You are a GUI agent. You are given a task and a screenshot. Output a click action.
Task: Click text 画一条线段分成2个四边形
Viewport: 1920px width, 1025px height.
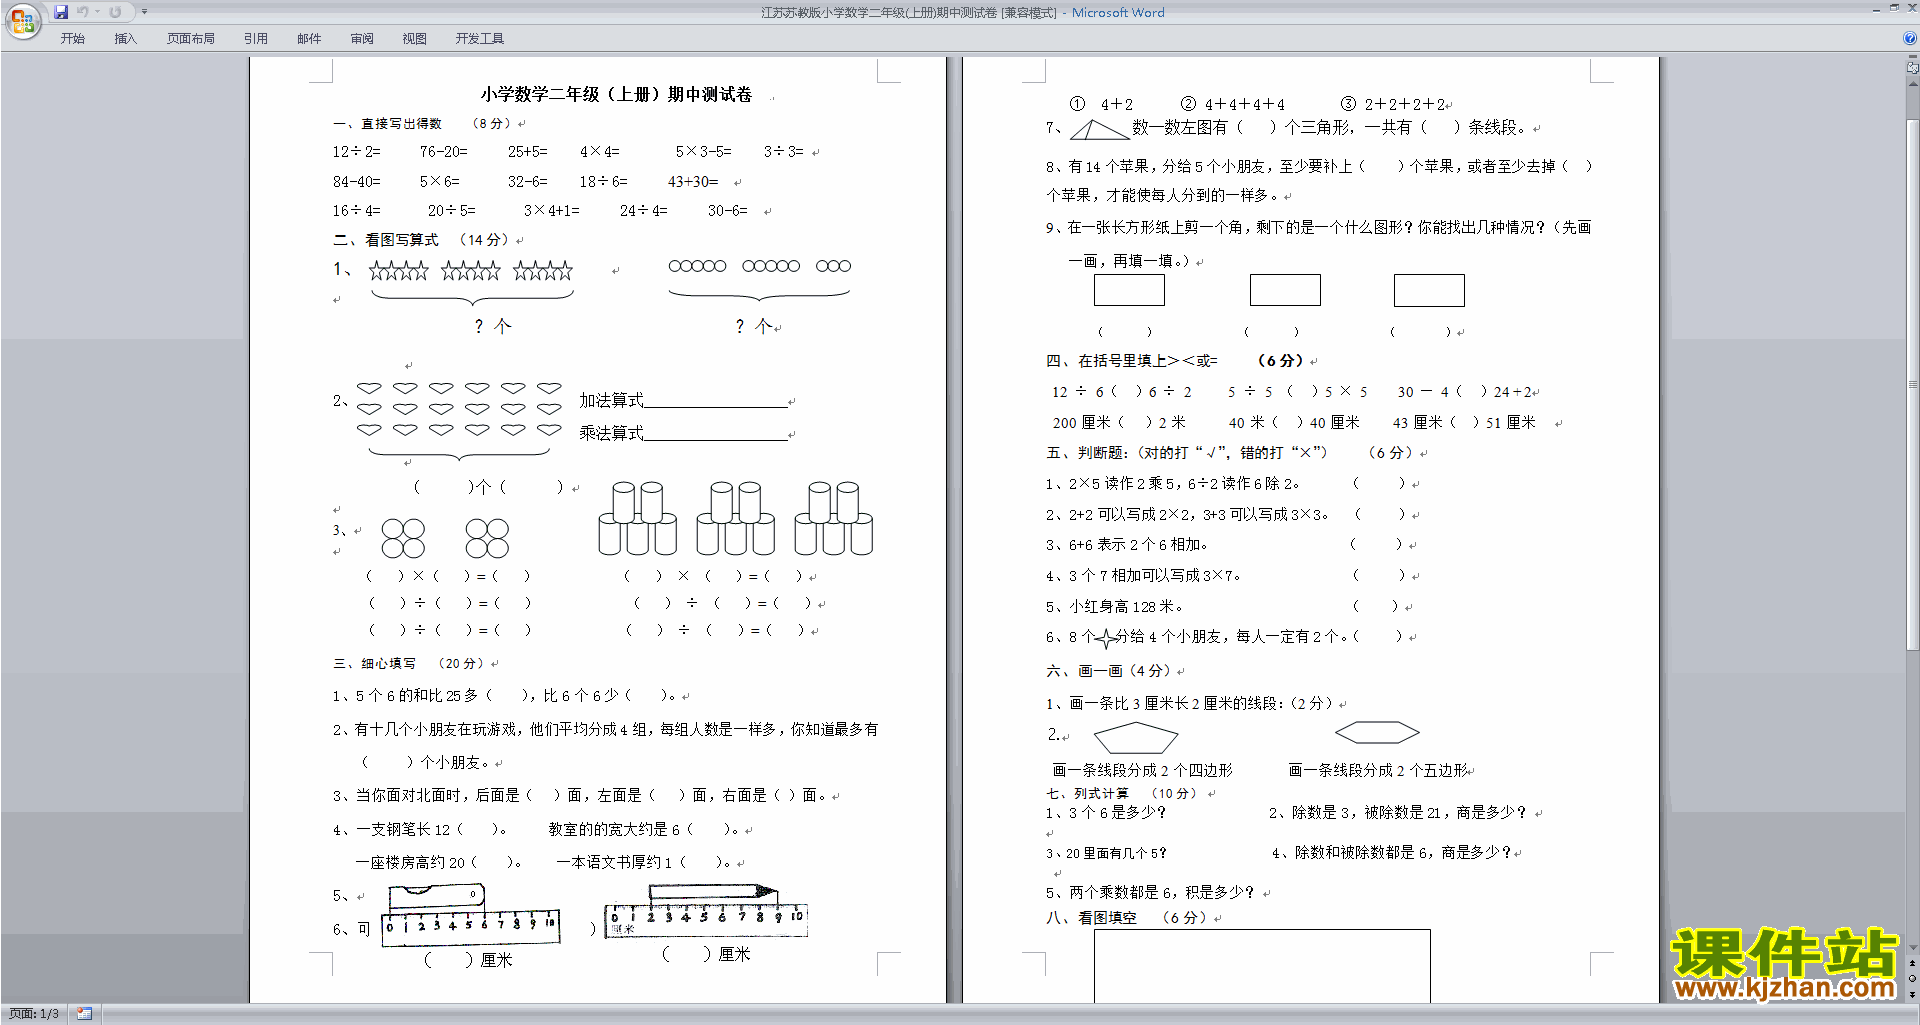pos(1142,770)
